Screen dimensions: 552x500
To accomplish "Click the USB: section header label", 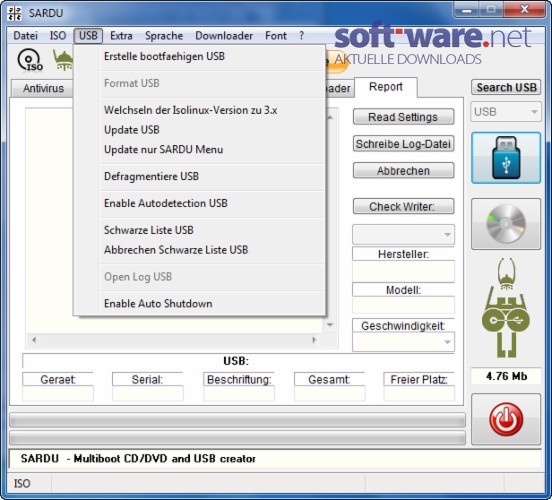I will pos(236,361).
